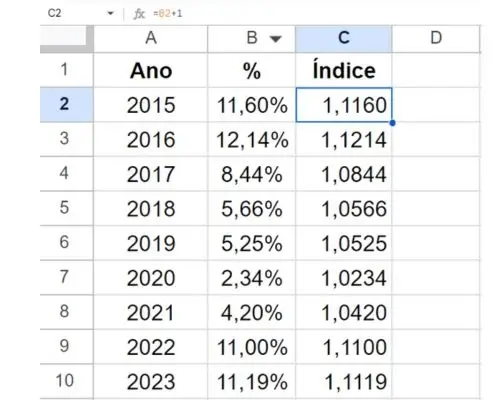Select the 11,19% cell
This screenshot has width=500, height=400.
click(x=251, y=381)
